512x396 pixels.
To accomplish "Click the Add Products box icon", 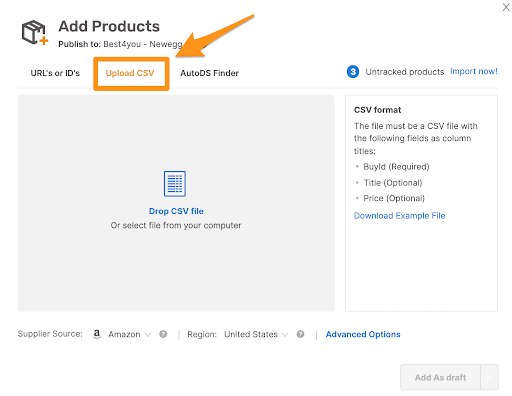I will [x=35, y=32].
